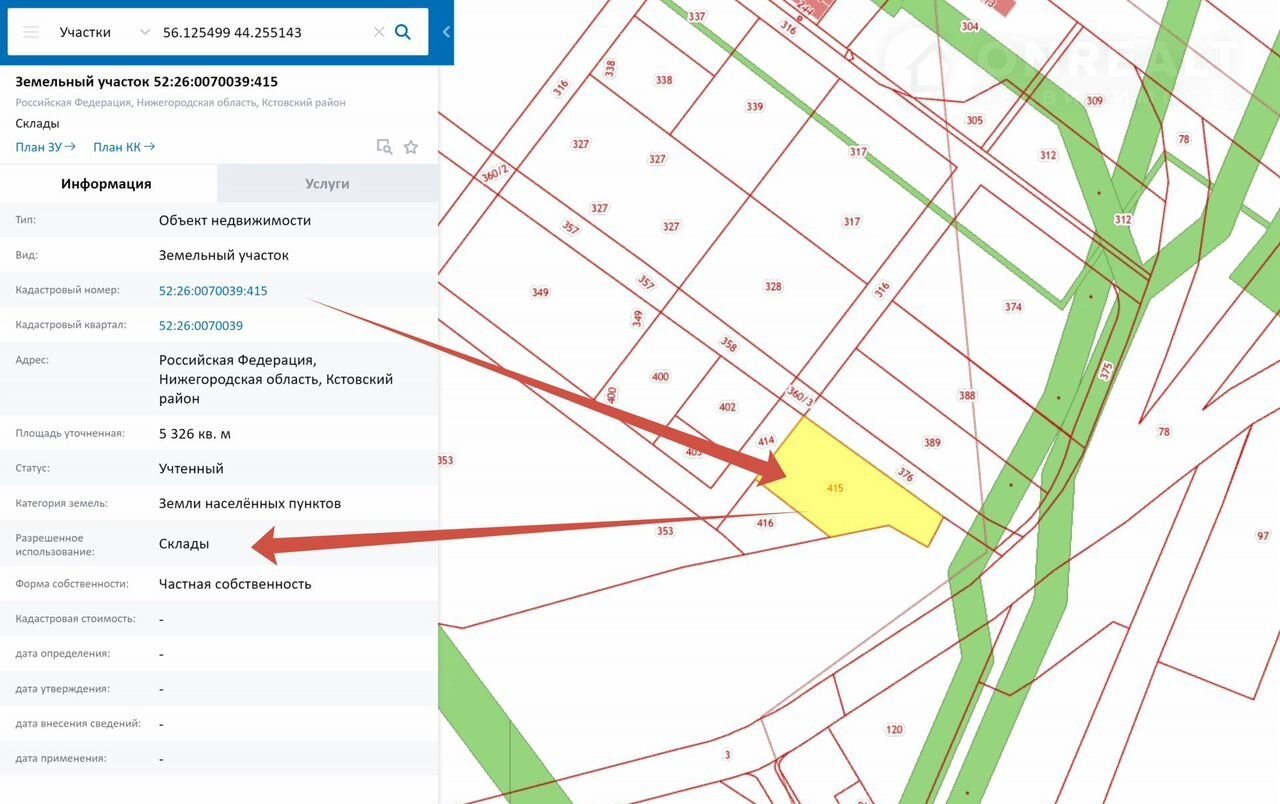Click parcel 402 on the map
Screen dimensions: 1280x804
coord(727,407)
